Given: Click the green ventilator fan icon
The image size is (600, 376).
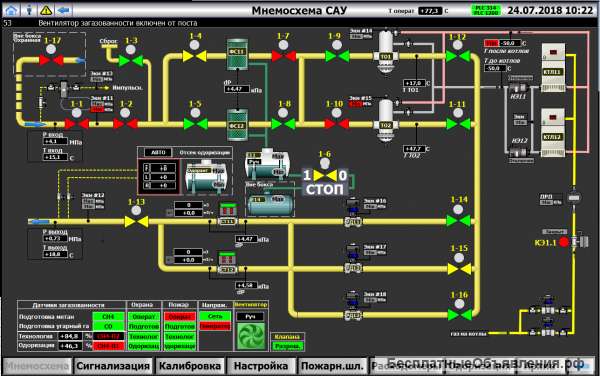Looking at the screenshot, I should point(251,336).
